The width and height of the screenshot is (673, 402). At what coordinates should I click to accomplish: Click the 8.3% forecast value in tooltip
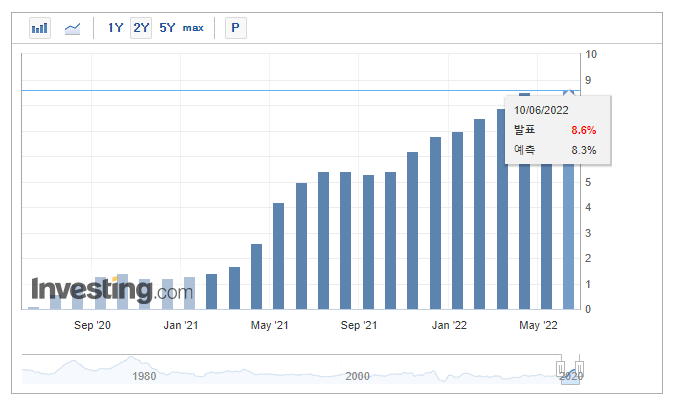tap(583, 150)
